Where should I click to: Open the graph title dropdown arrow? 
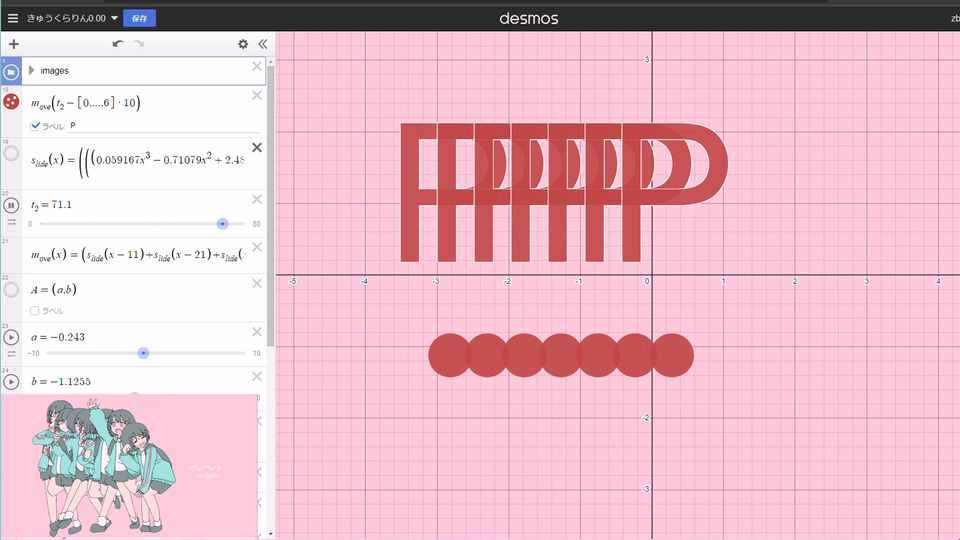point(114,18)
